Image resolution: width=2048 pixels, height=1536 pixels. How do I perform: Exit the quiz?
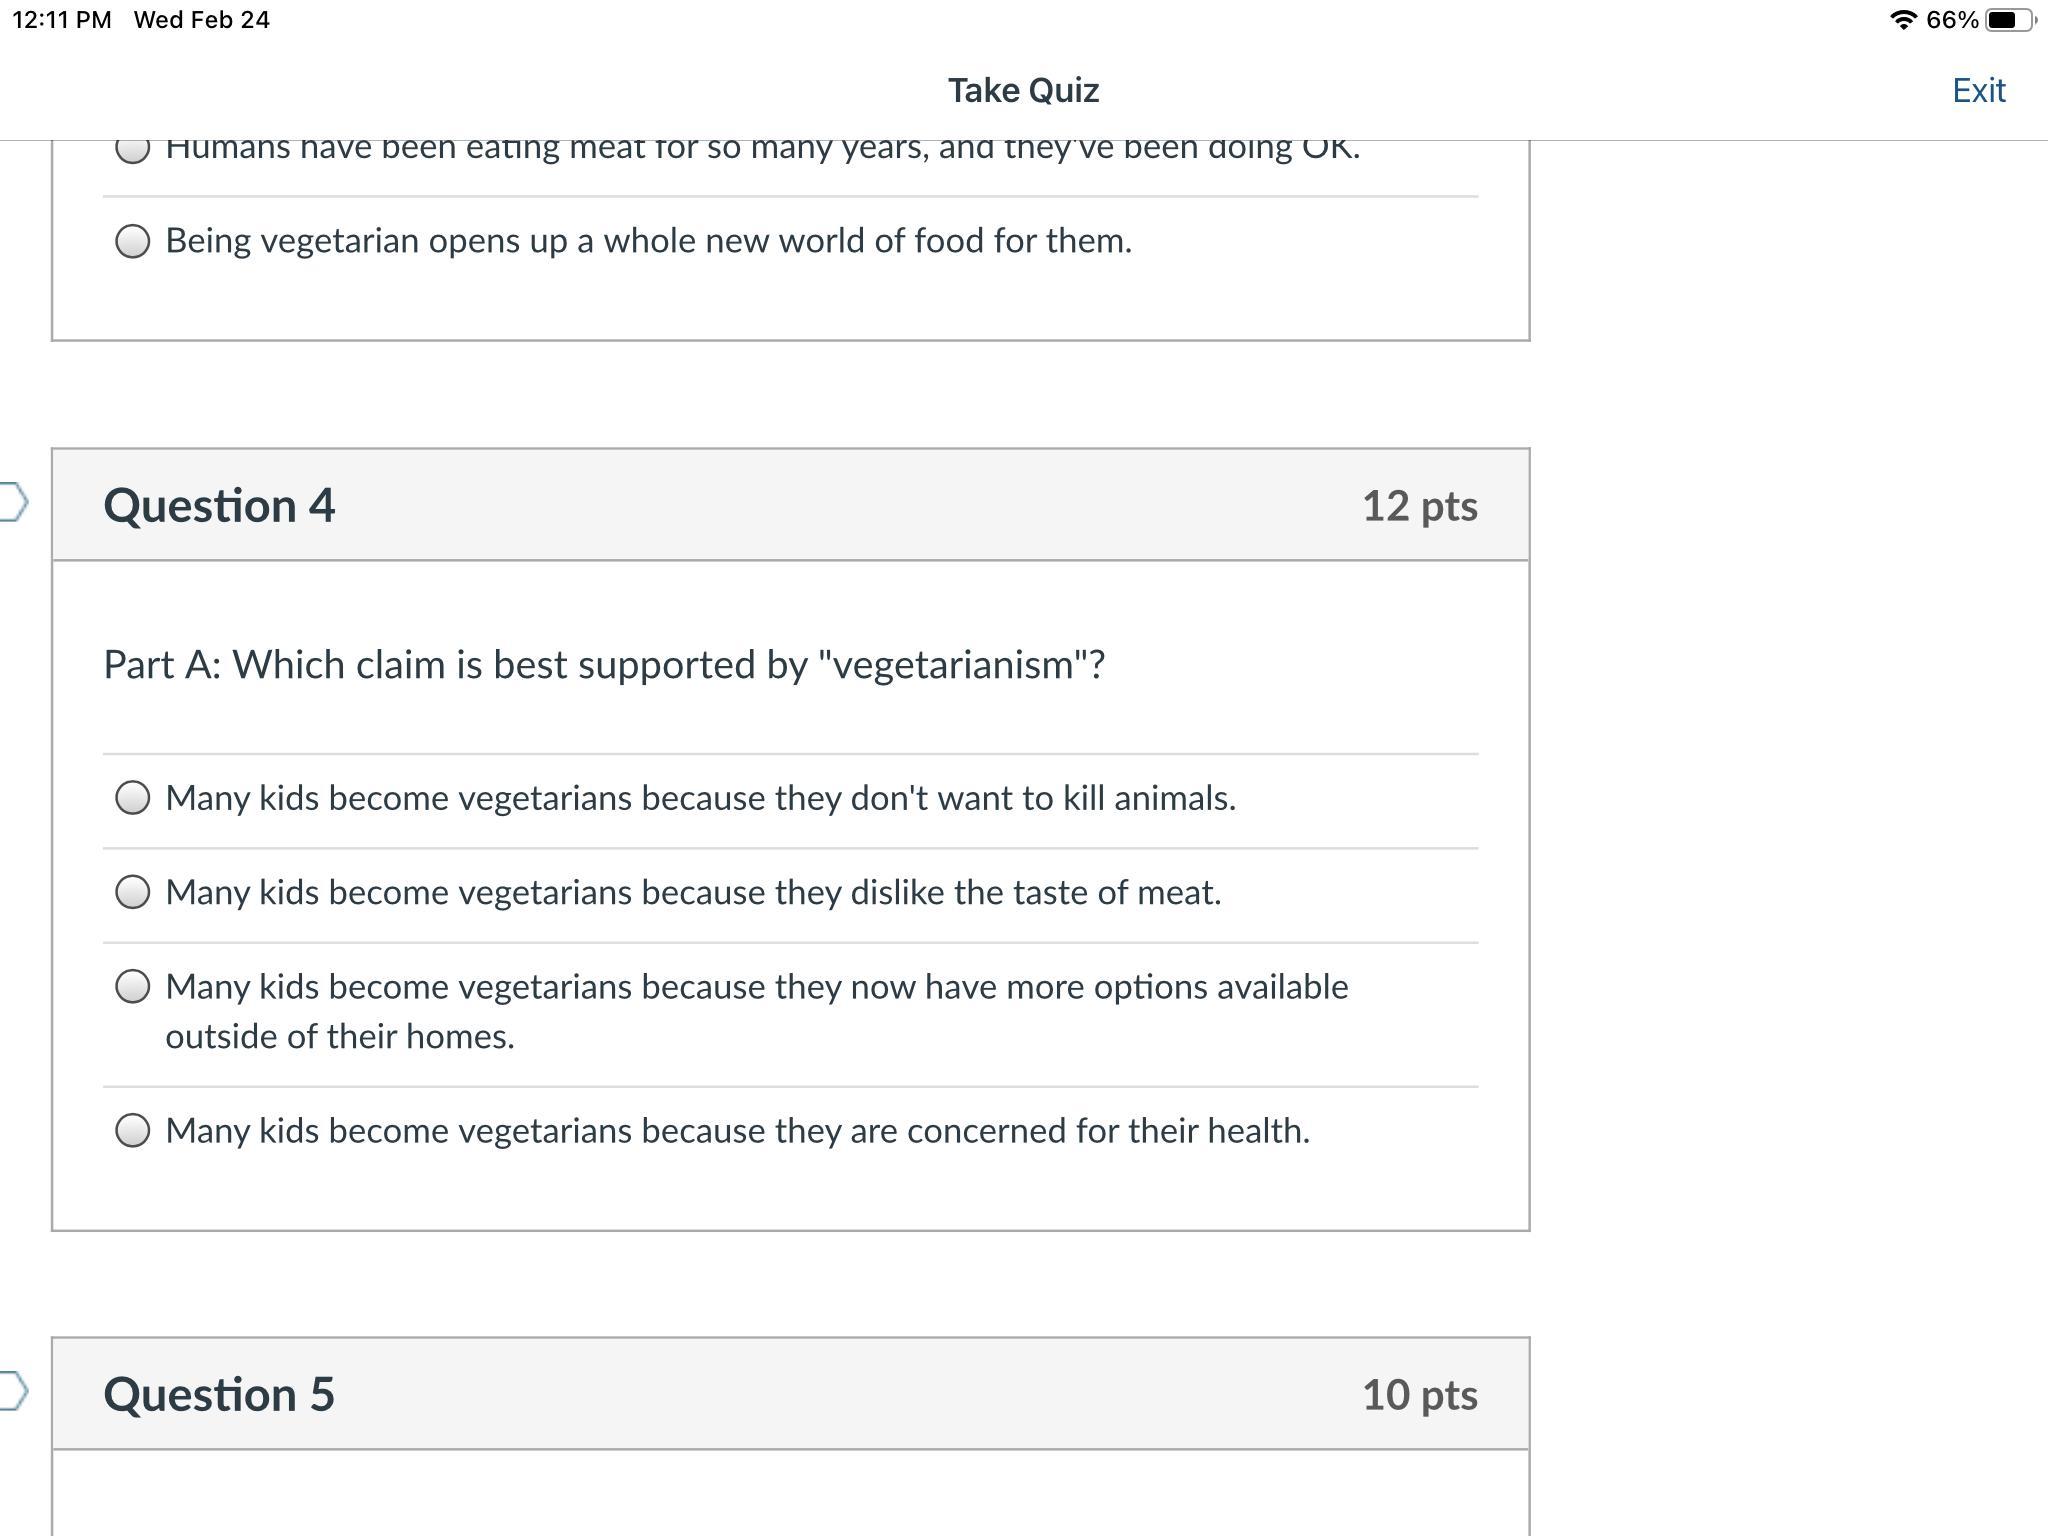click(x=1978, y=90)
